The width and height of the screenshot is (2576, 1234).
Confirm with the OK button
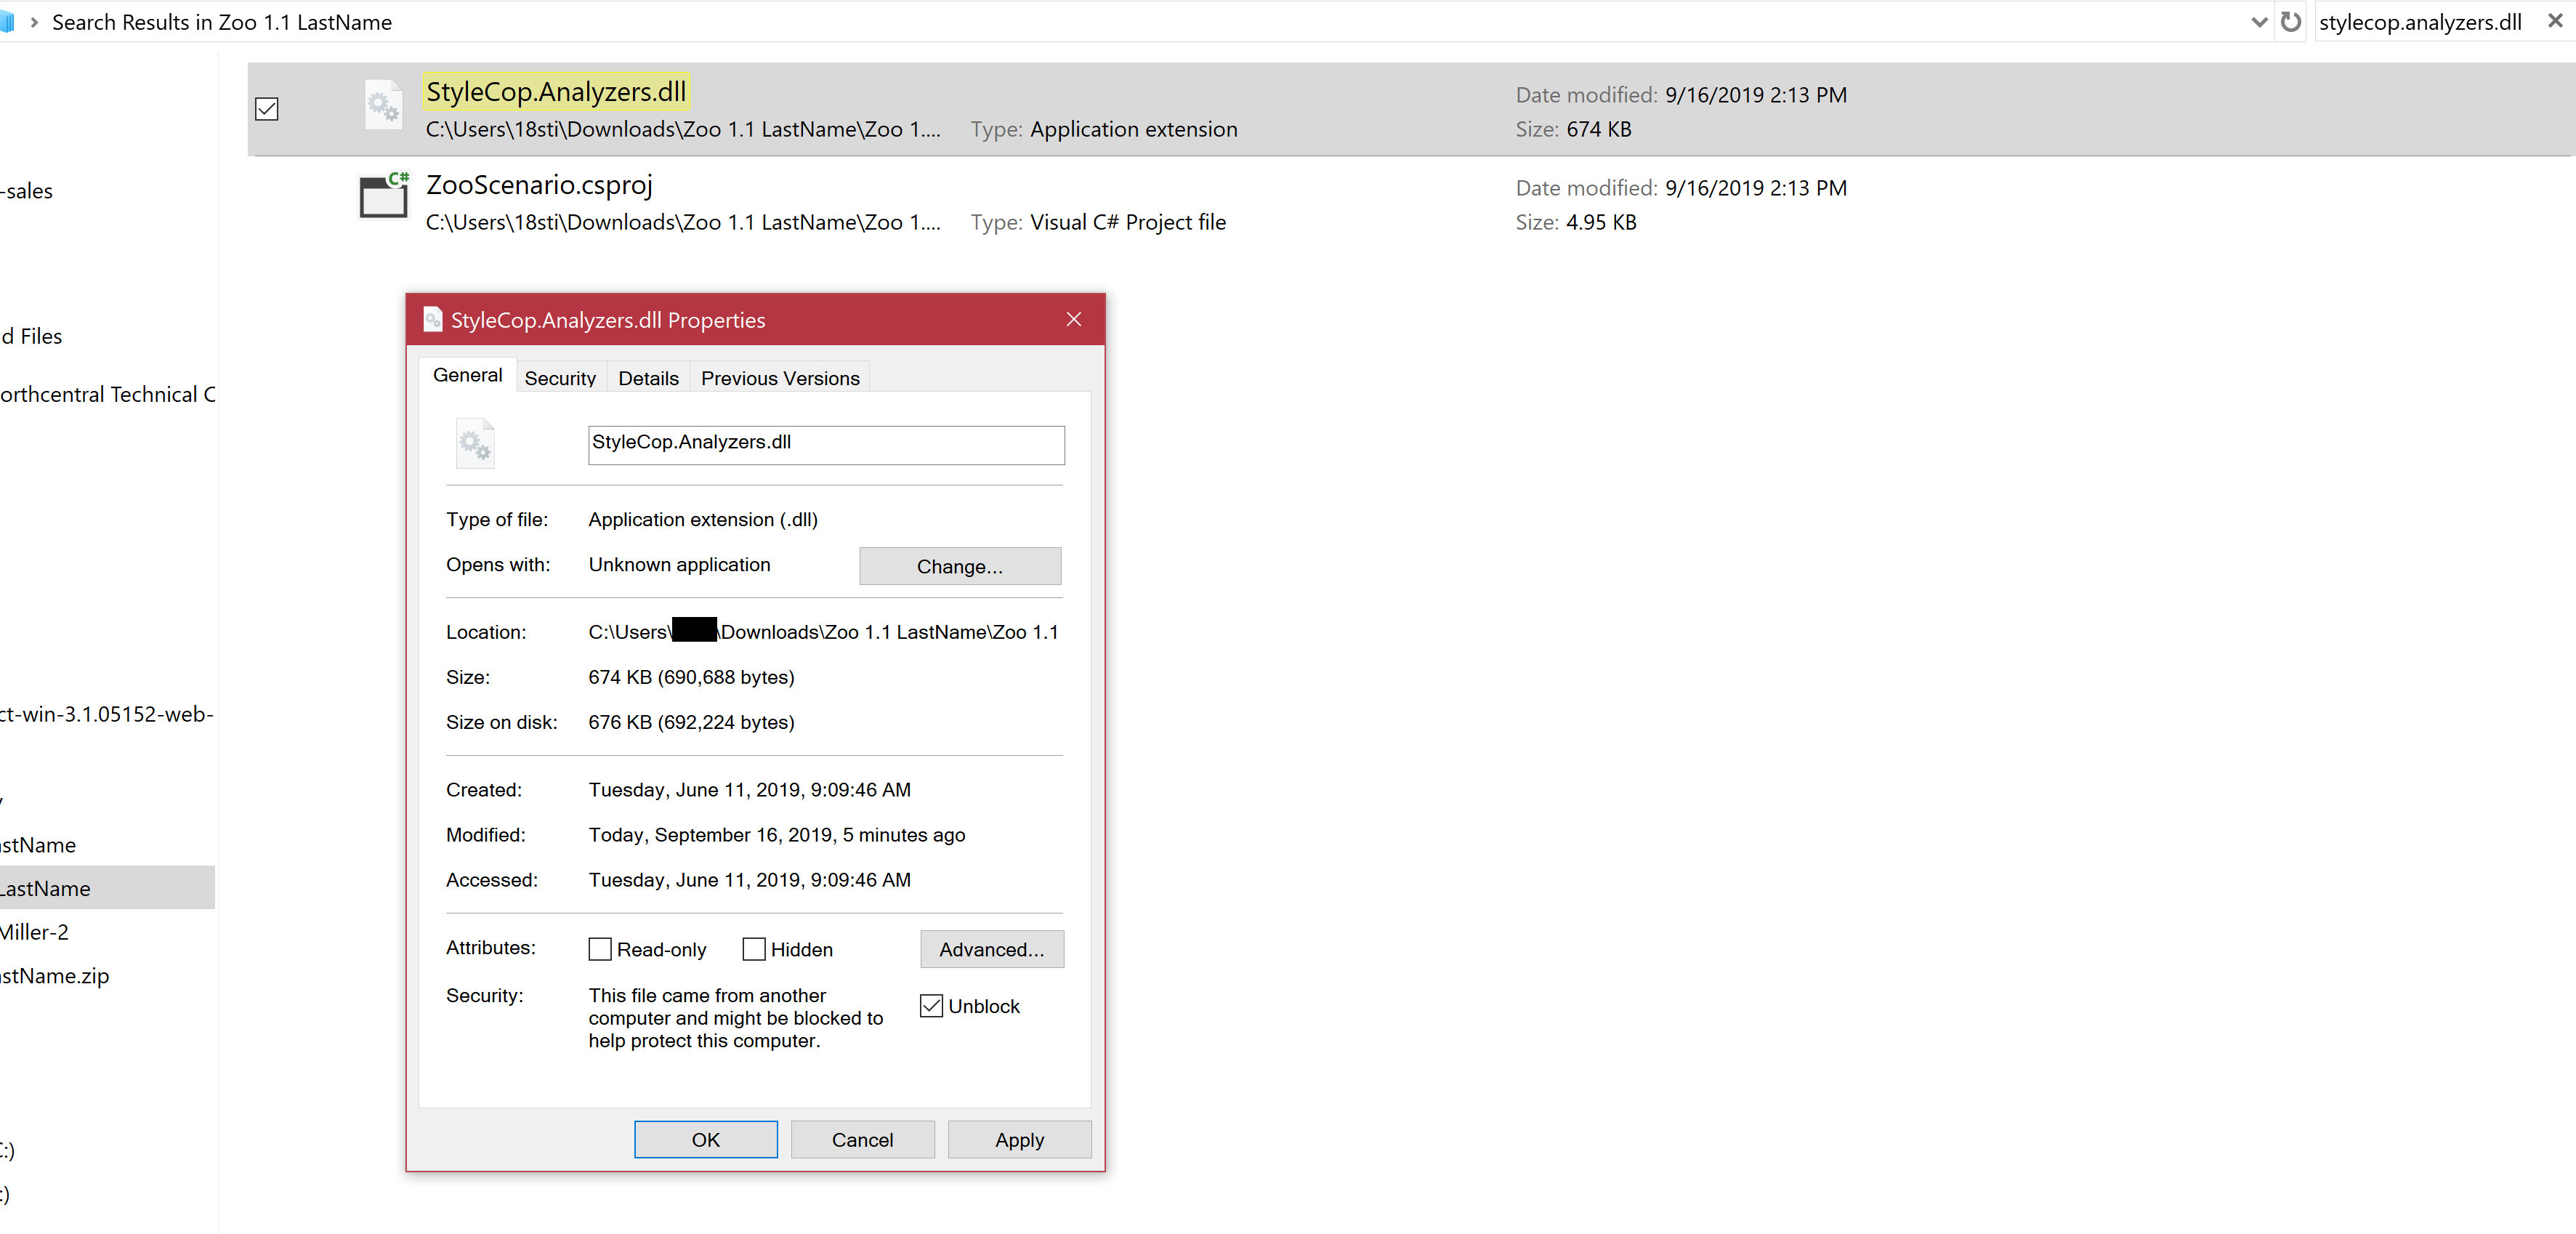[706, 1140]
